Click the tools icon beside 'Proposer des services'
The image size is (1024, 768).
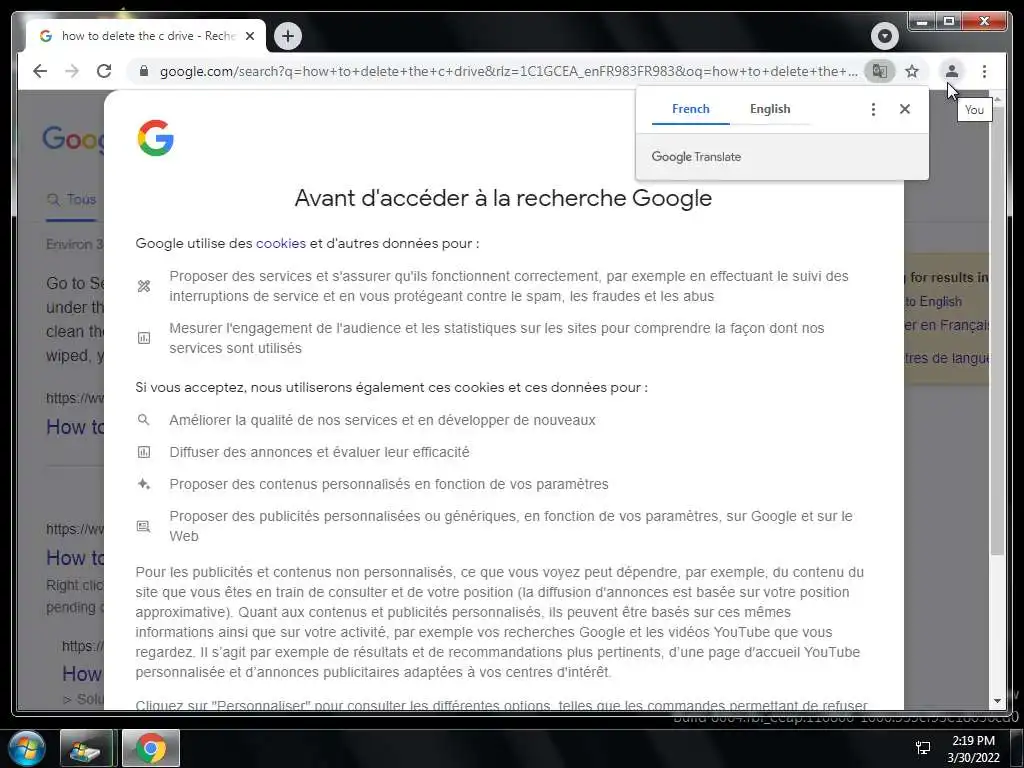(144, 286)
